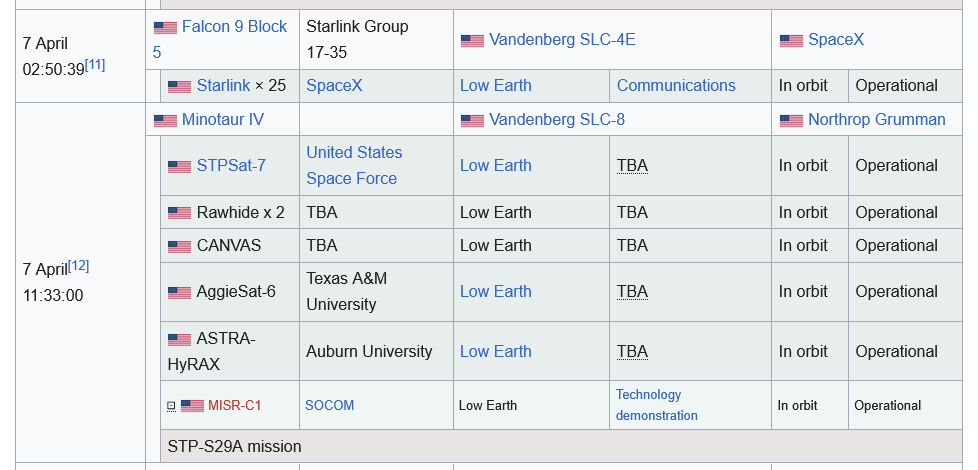Click the flag icon before AggieSat-6

click(x=179, y=293)
